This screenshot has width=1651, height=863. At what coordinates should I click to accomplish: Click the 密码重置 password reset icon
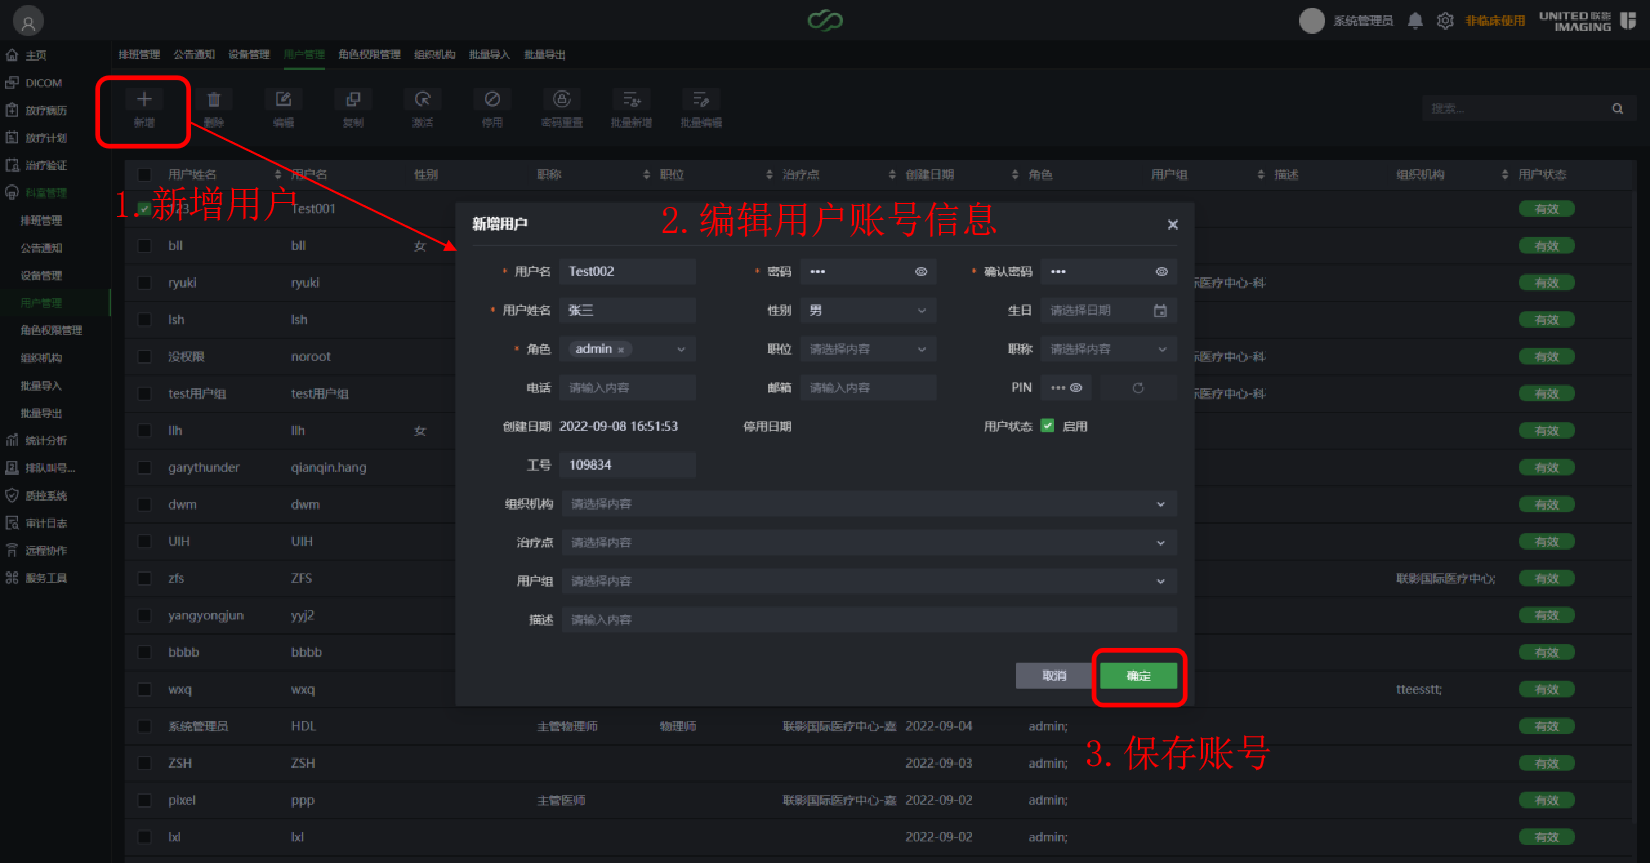point(562,100)
